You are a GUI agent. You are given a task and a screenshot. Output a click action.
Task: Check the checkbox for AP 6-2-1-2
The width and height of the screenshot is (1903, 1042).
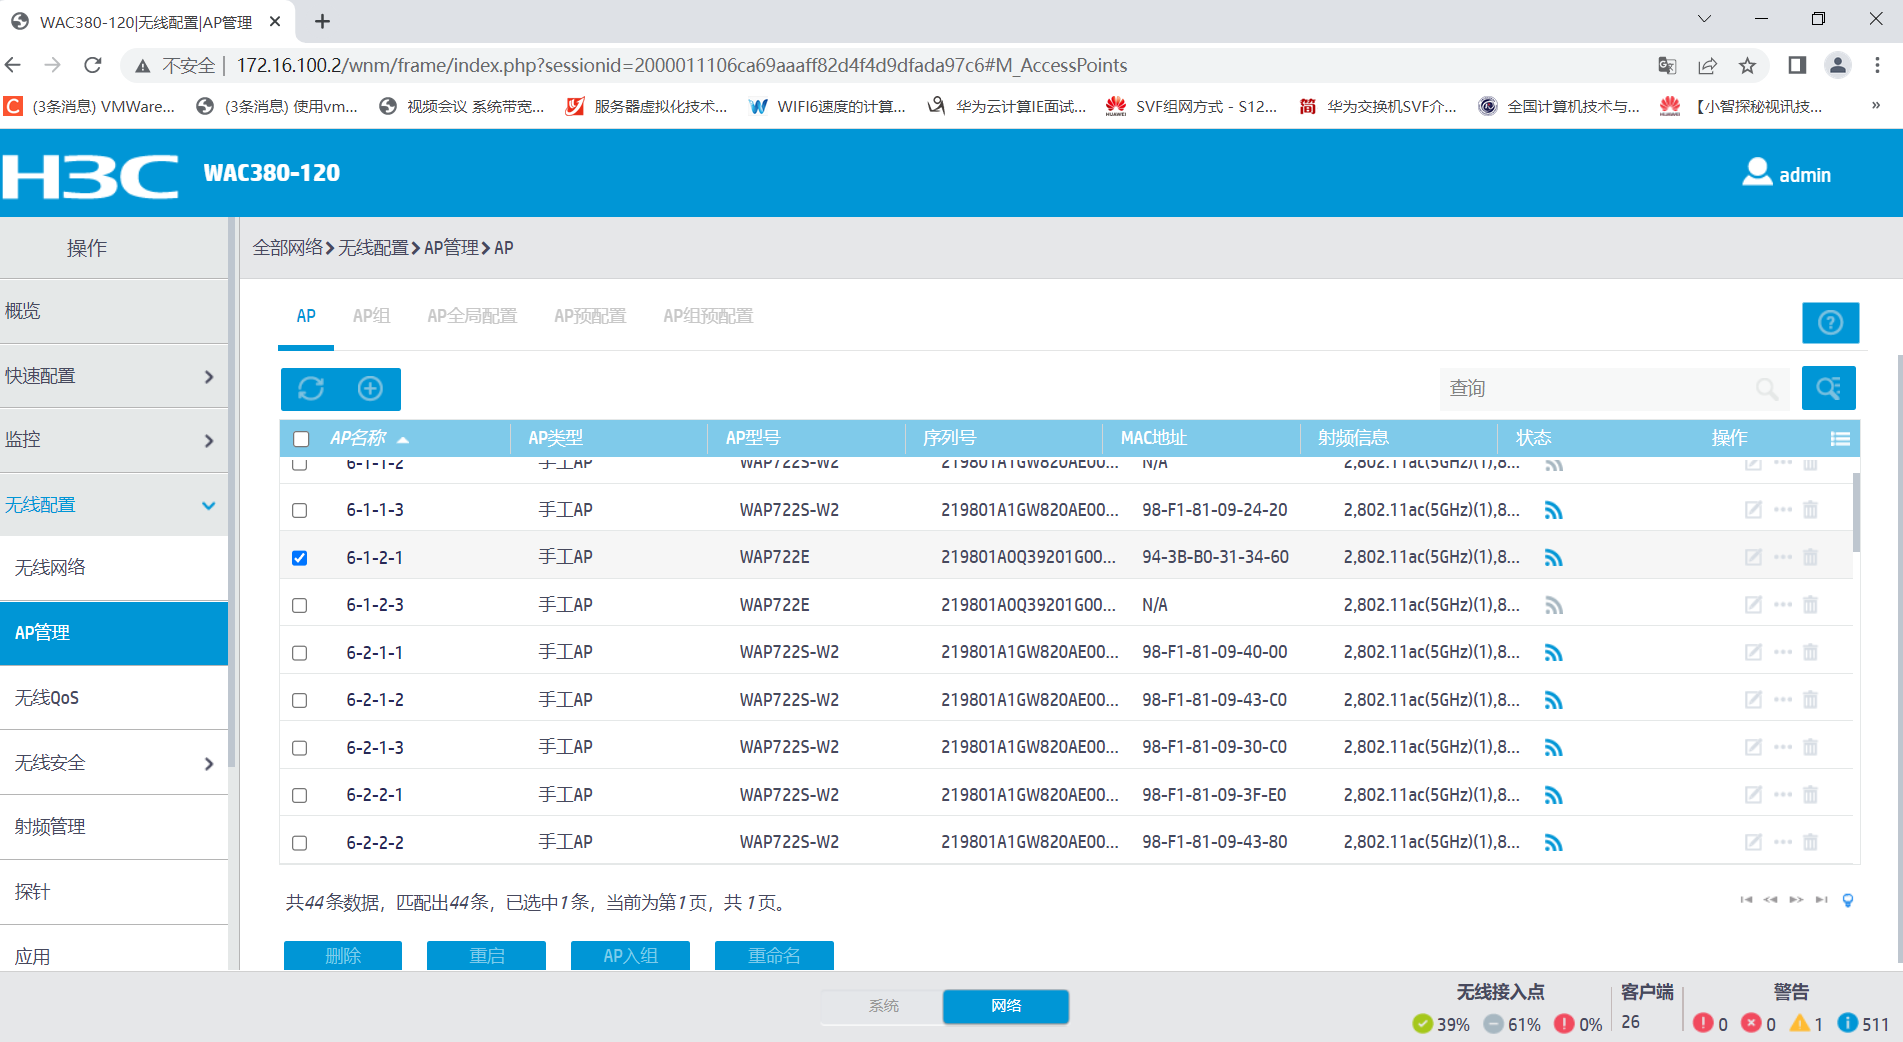click(x=300, y=700)
